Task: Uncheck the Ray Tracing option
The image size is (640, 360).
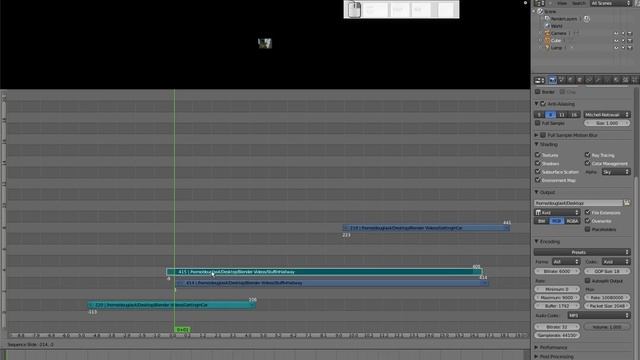Action: [x=587, y=155]
